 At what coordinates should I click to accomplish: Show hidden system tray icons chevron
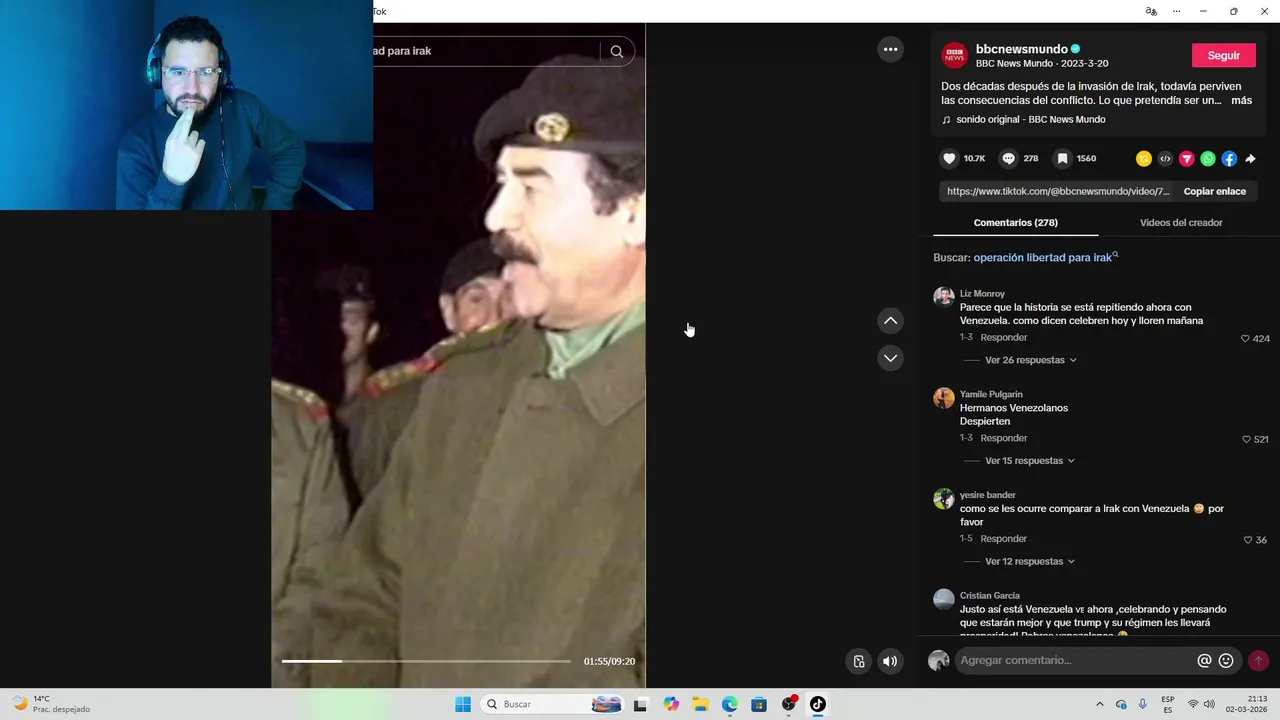(1100, 704)
